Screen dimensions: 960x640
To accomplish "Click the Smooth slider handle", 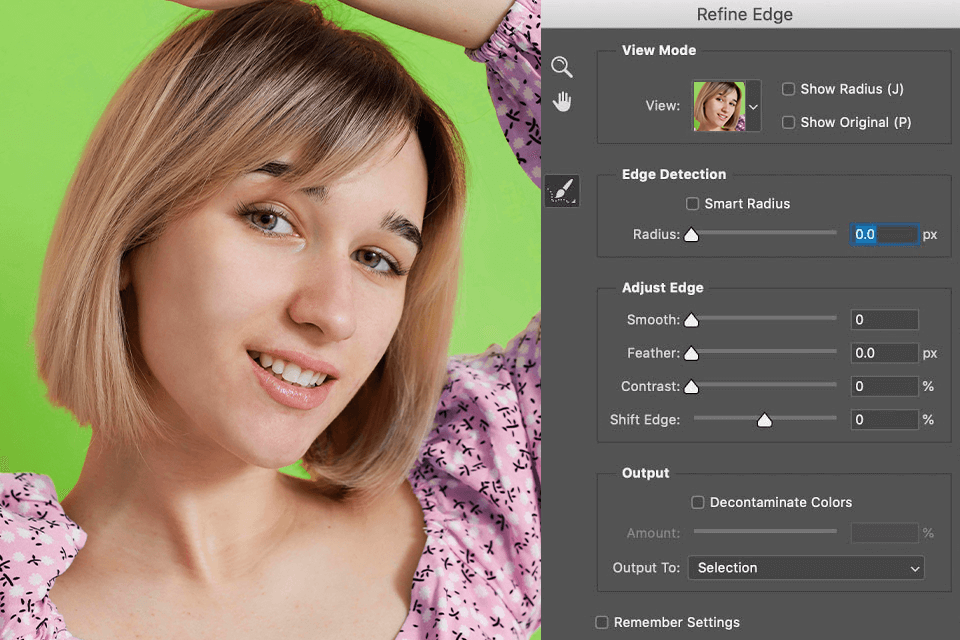I will (691, 320).
